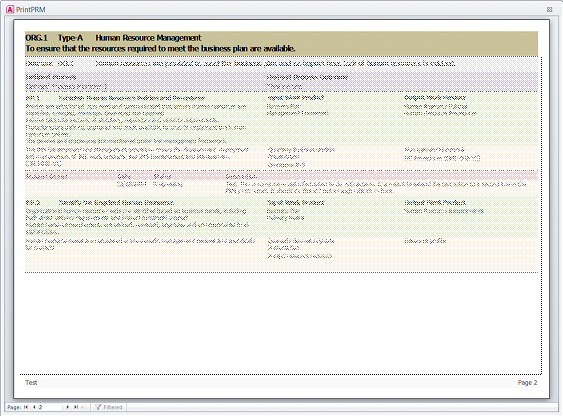Click the funnel icon in the Filtered indicator
563x416 pixels.
(98, 407)
